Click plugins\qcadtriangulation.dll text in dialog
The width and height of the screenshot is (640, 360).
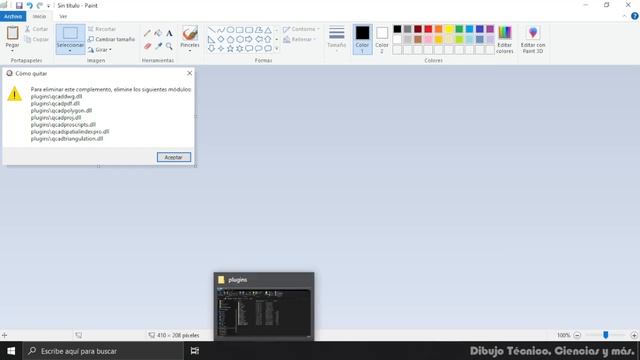(x=67, y=139)
